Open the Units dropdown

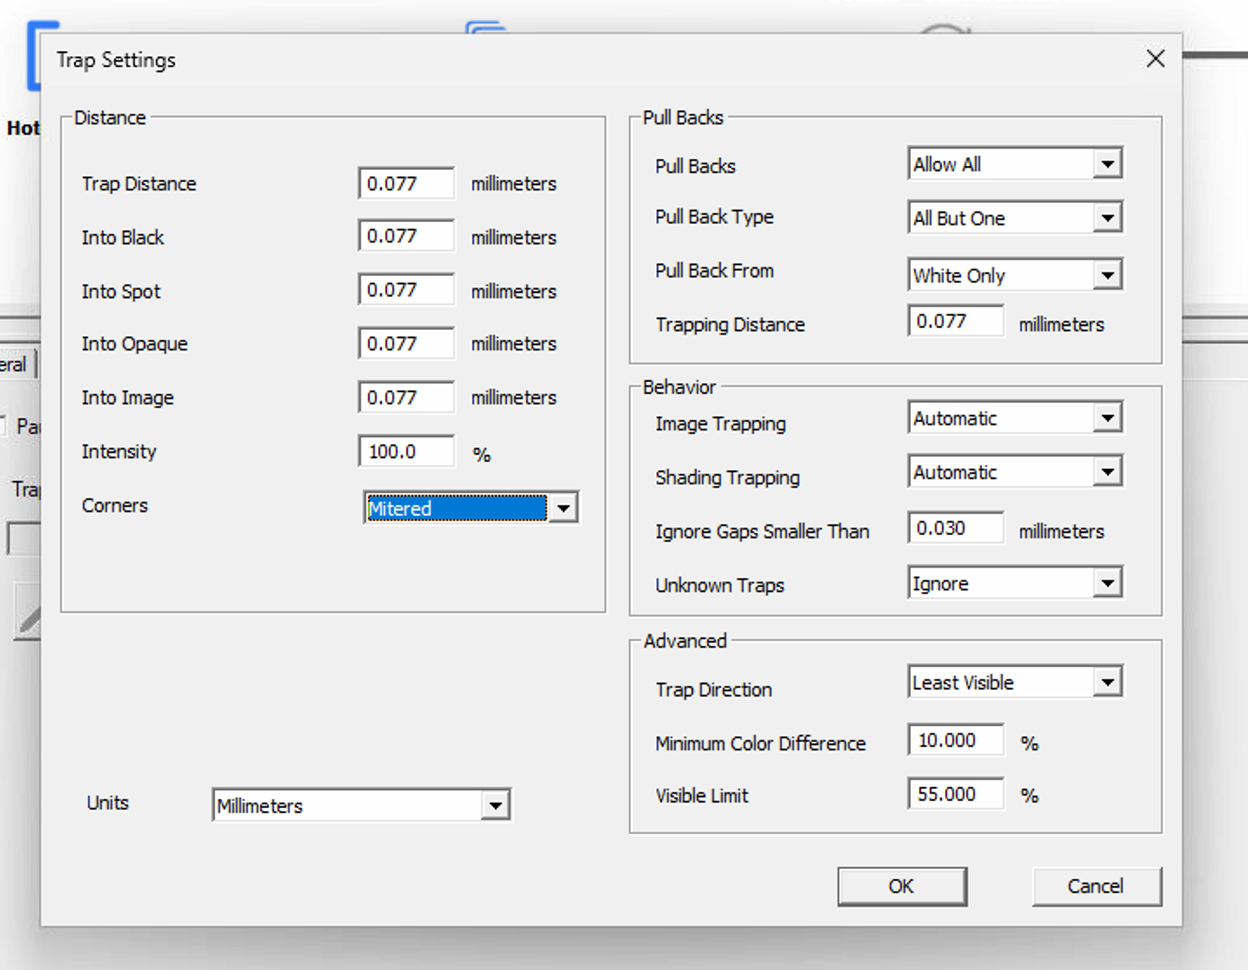pyautogui.click(x=497, y=804)
